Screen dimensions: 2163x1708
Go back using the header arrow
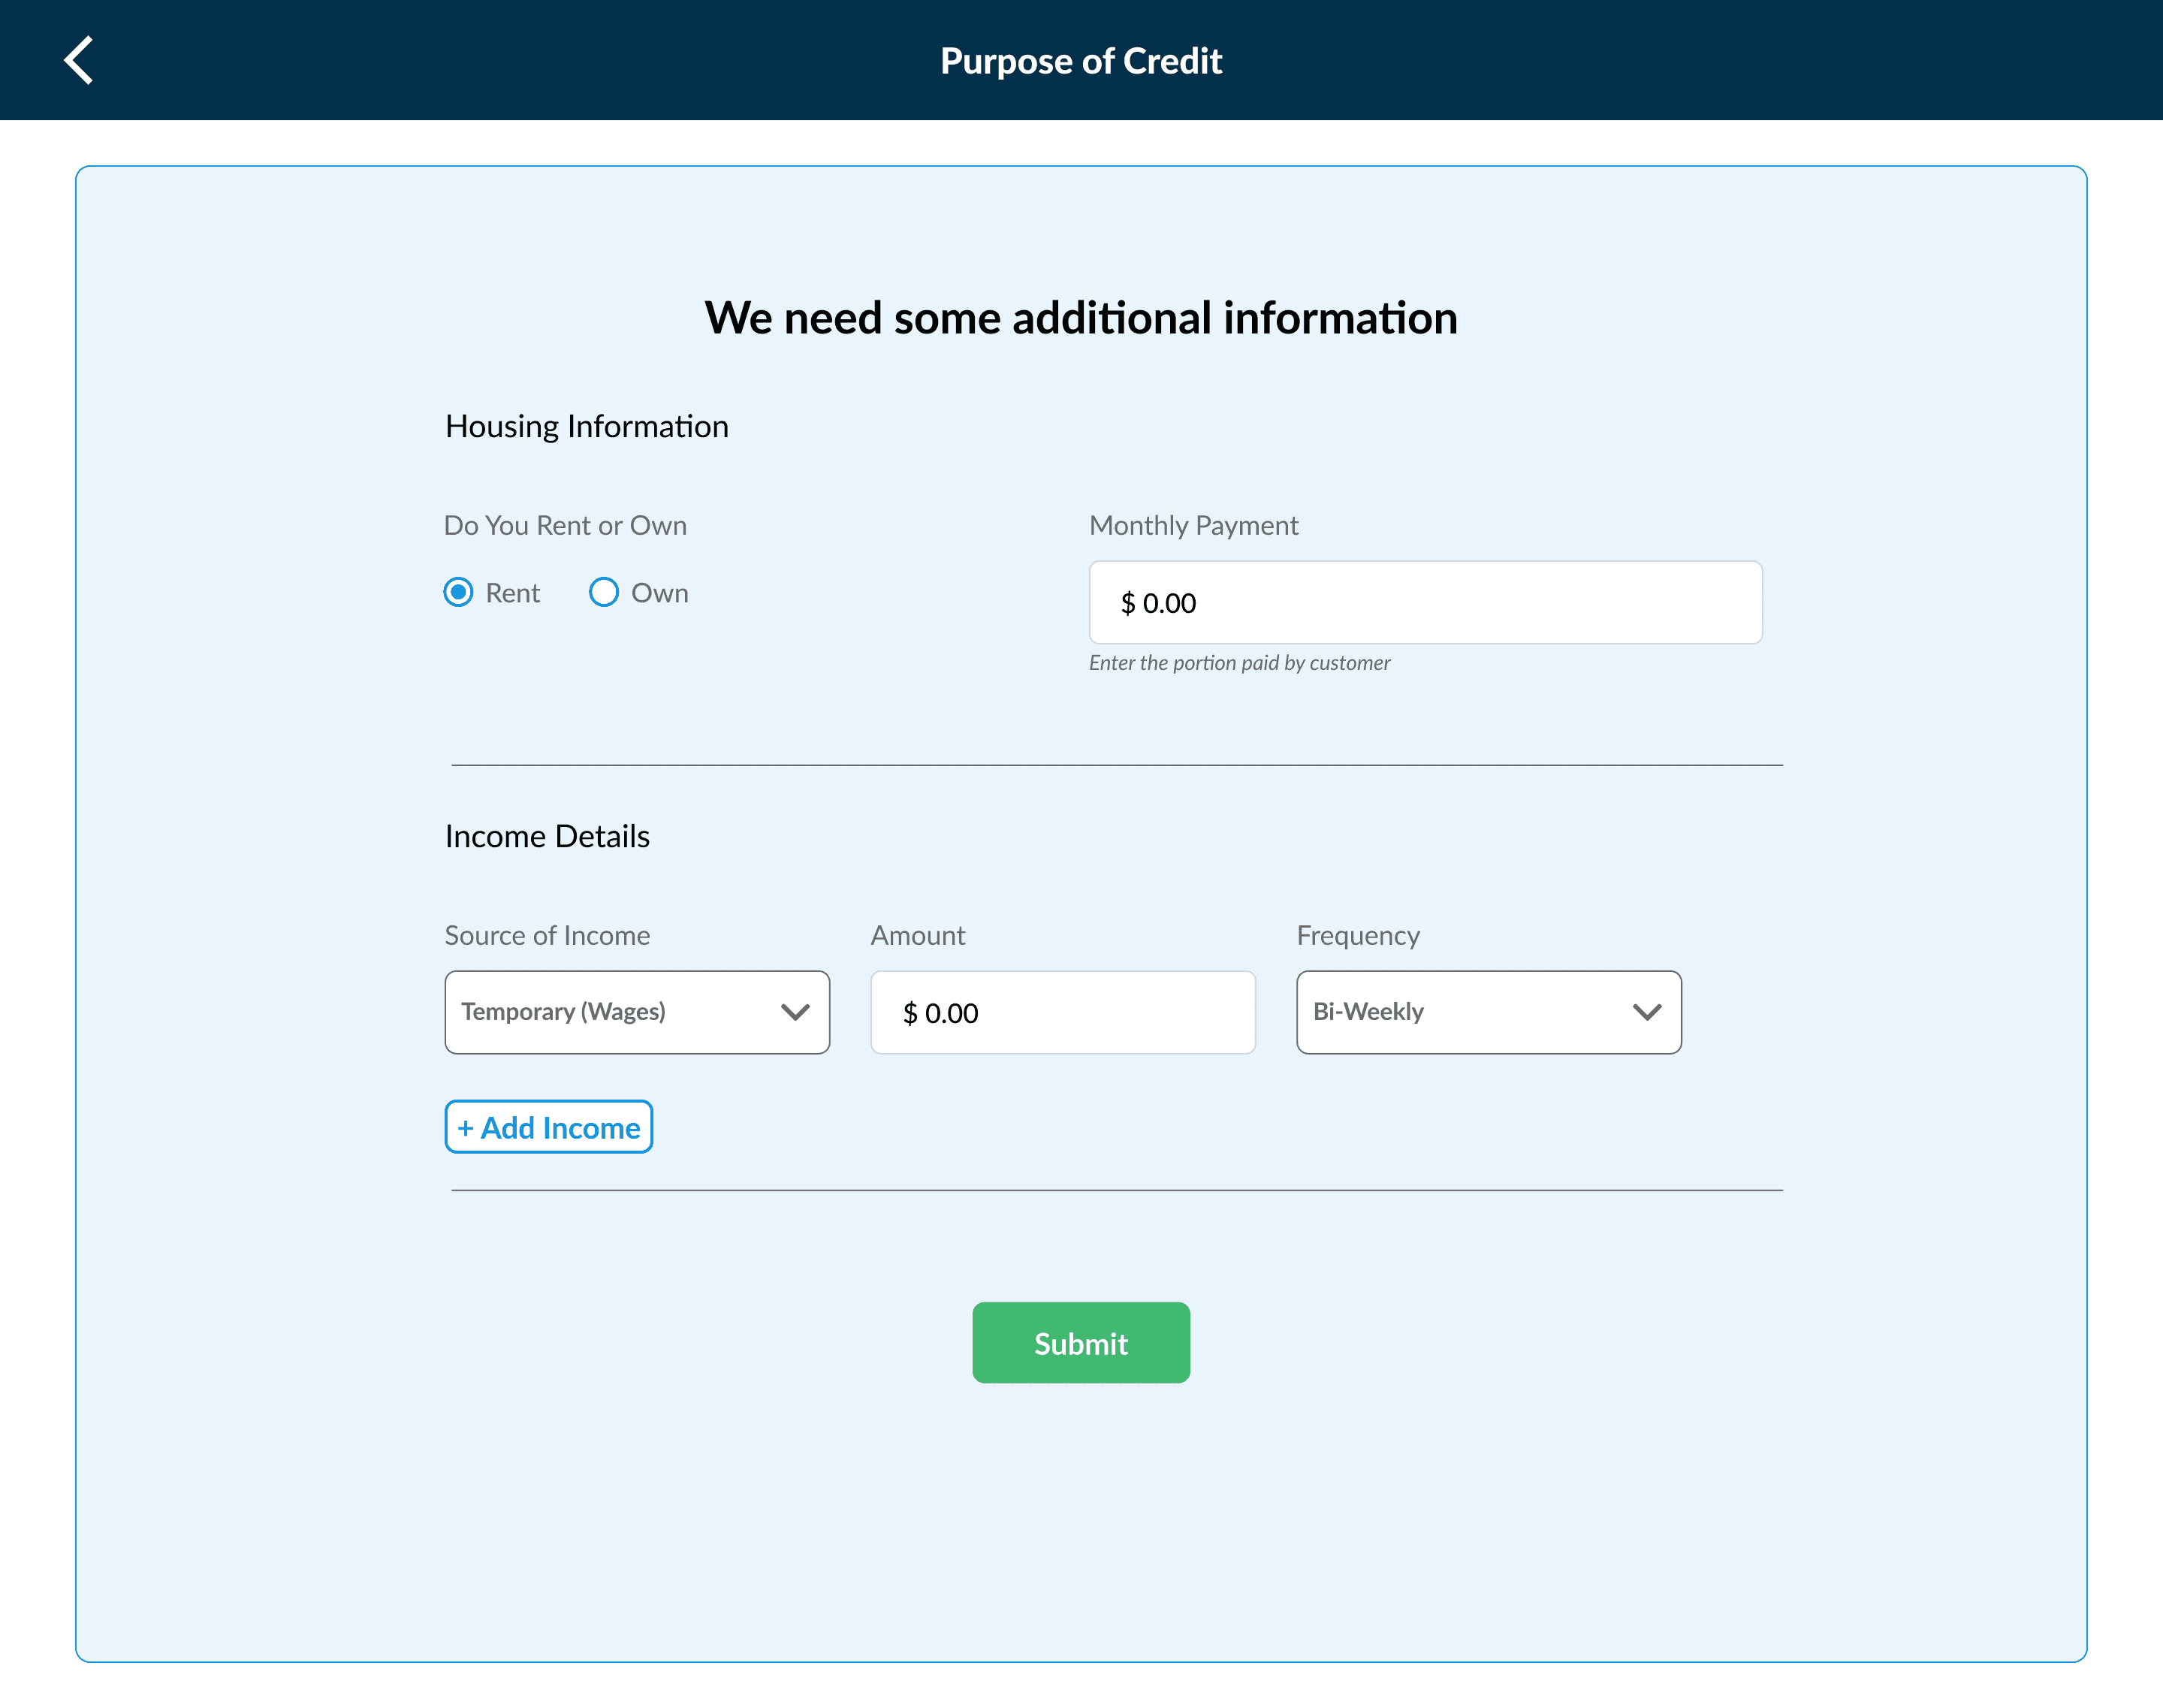click(x=79, y=60)
